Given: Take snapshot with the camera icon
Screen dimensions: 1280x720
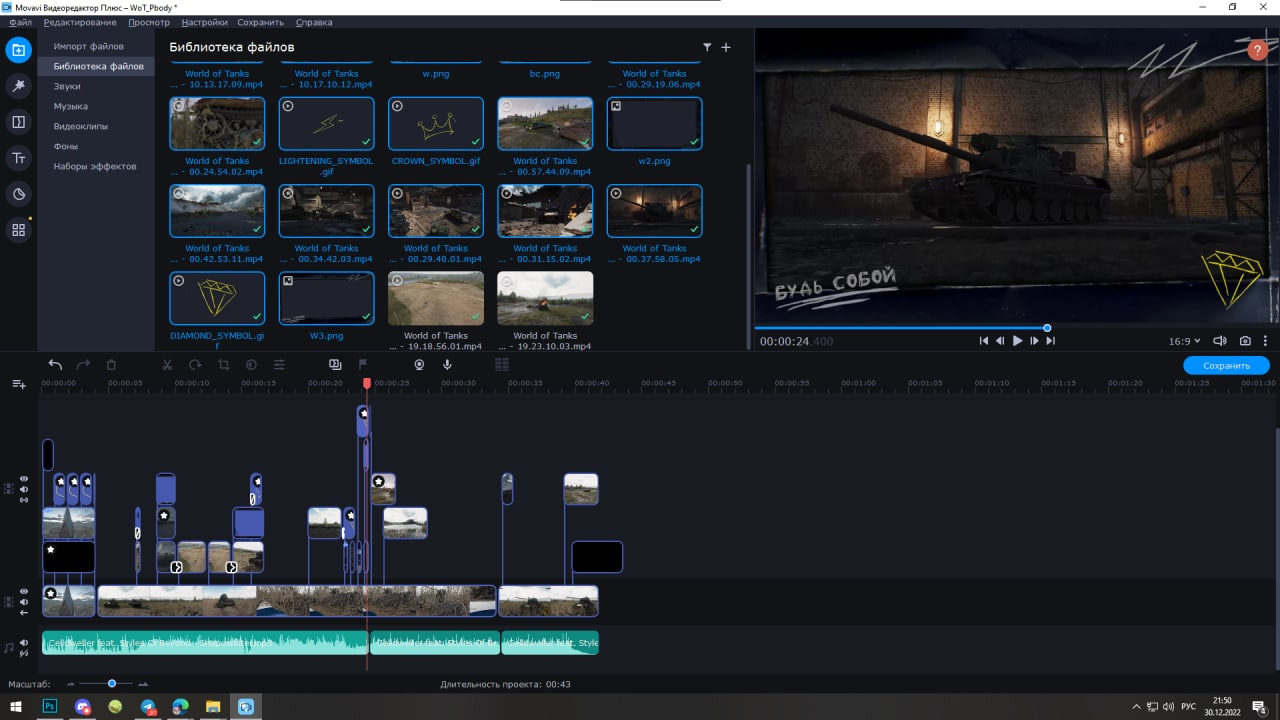Looking at the screenshot, I should pos(1245,341).
